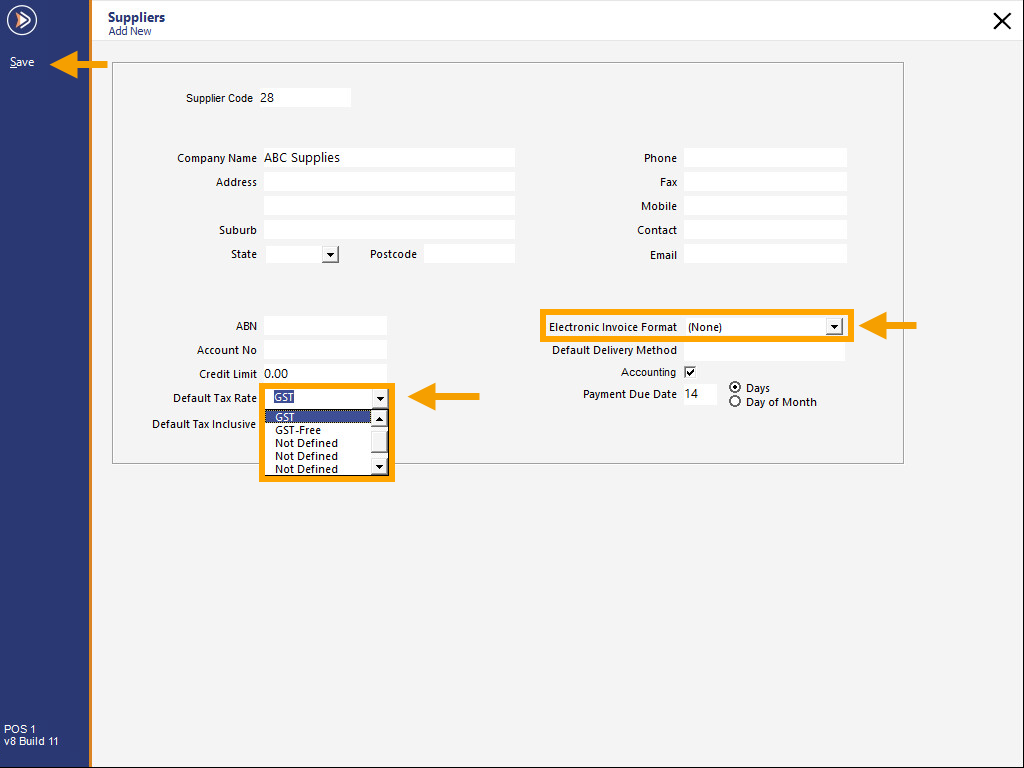
Task: Click the Company Name field
Action: (389, 157)
